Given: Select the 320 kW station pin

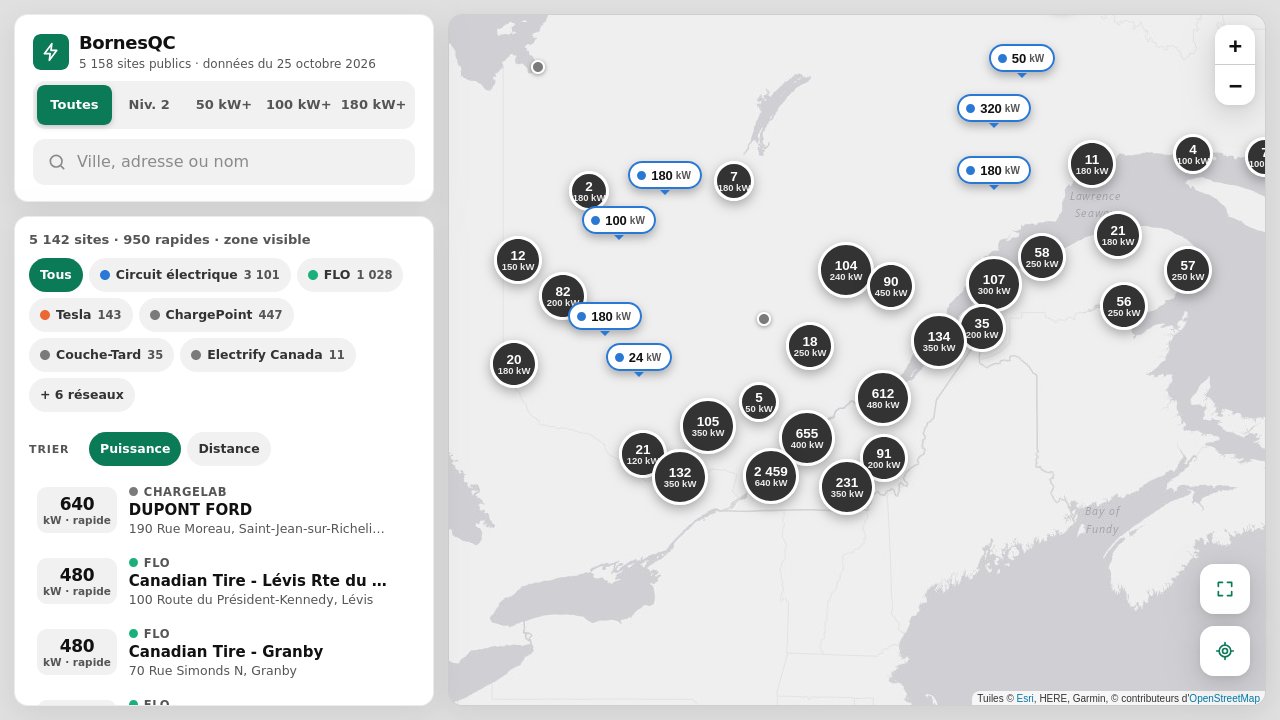Looking at the screenshot, I should (x=994, y=108).
